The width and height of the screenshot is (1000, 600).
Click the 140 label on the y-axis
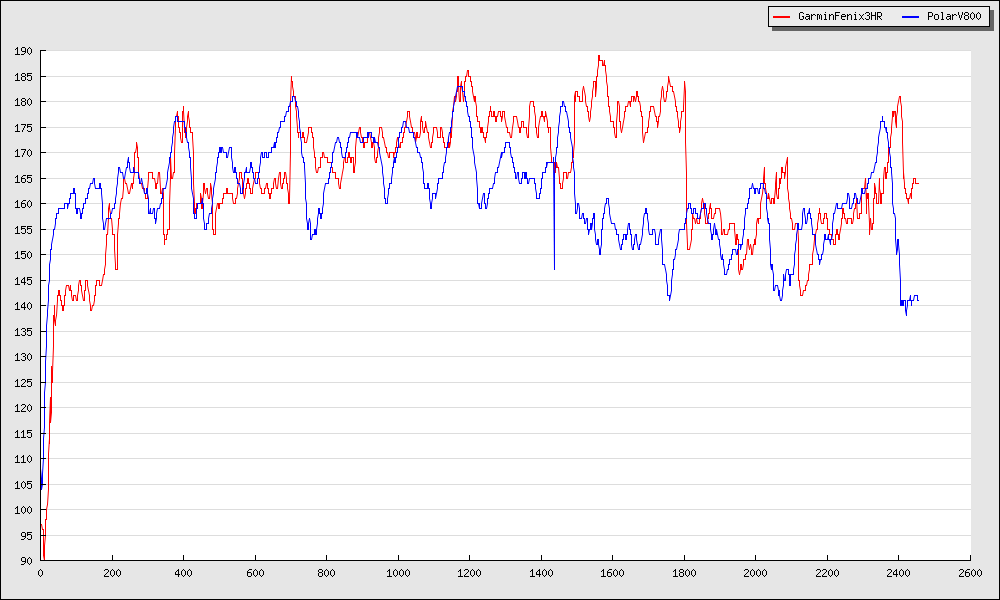click(23, 306)
